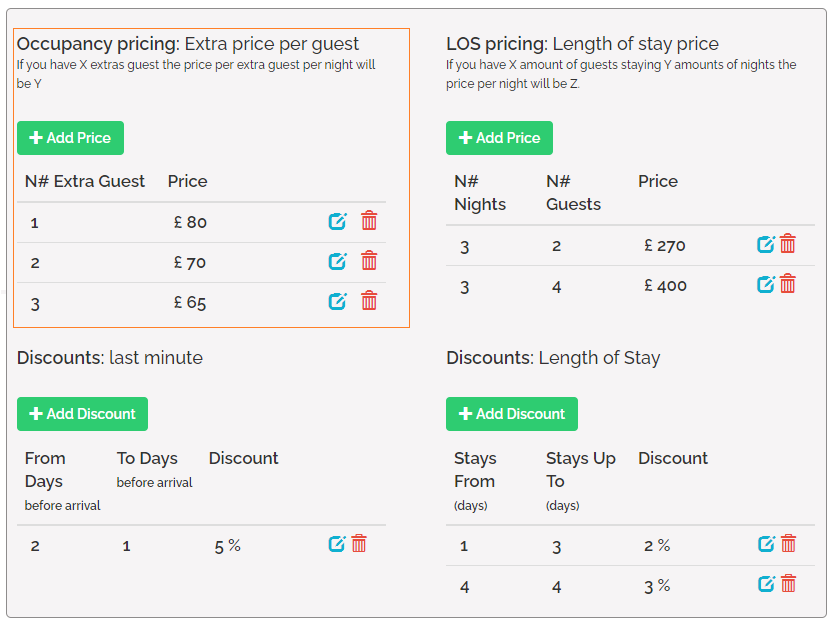
Task: Delete the 2 % length of stay discount
Action: pyautogui.click(x=788, y=544)
